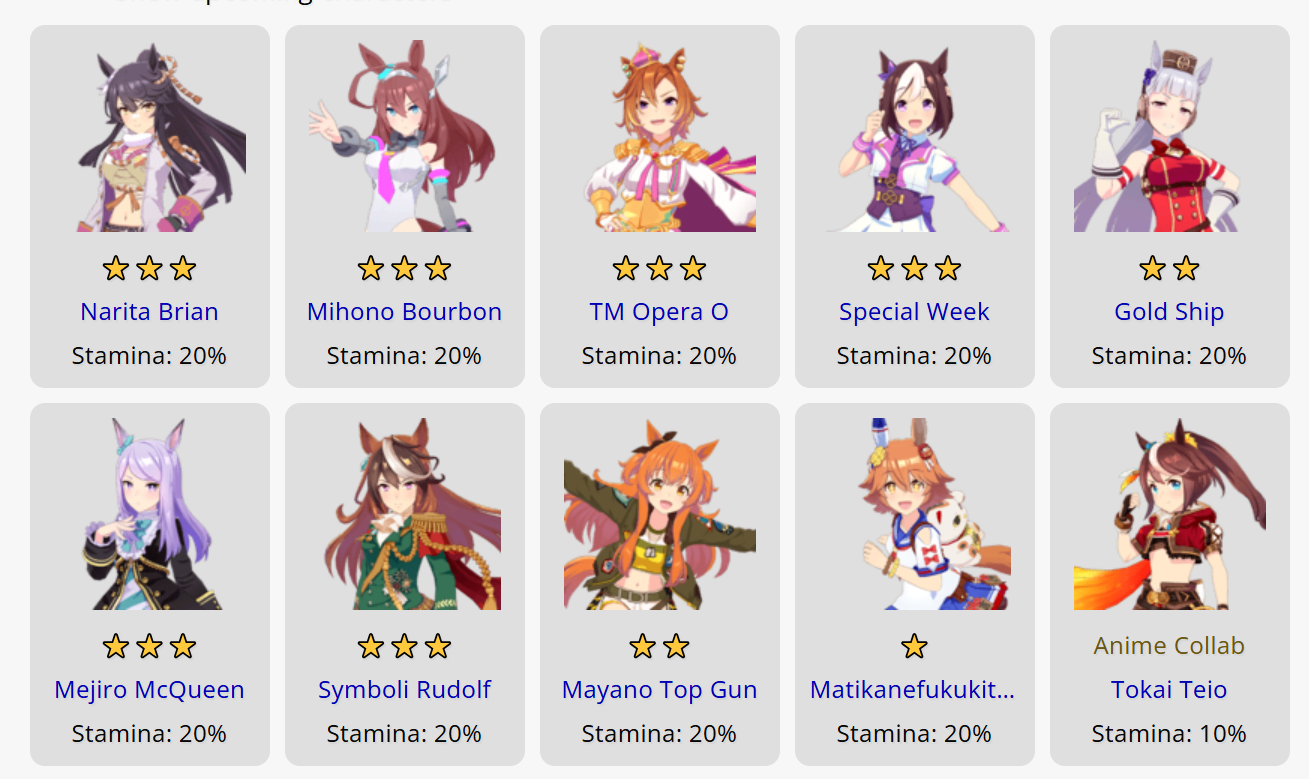Click the Mihono Bourbon name link
This screenshot has width=1309, height=779.
click(404, 312)
